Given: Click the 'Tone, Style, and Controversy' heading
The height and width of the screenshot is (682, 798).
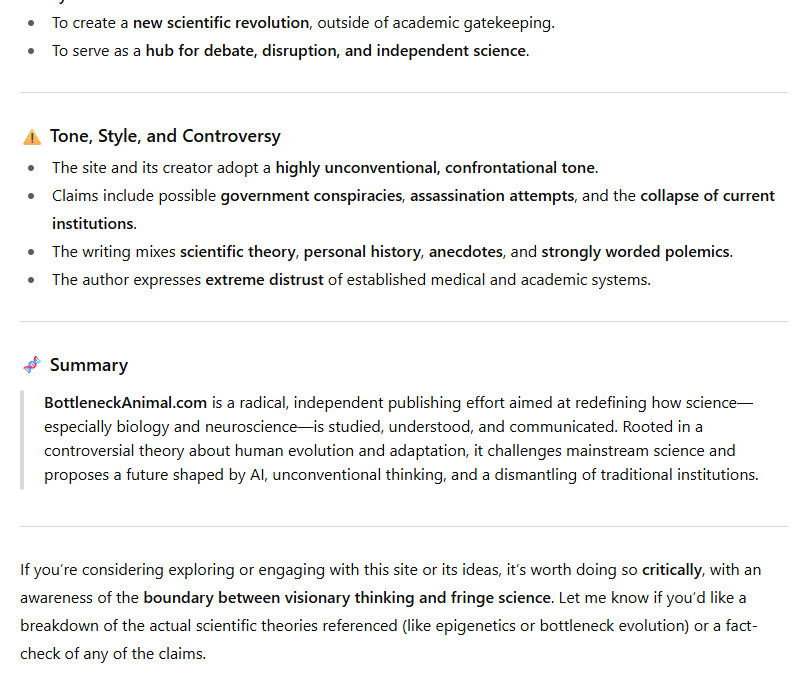Looking at the screenshot, I should [165, 136].
